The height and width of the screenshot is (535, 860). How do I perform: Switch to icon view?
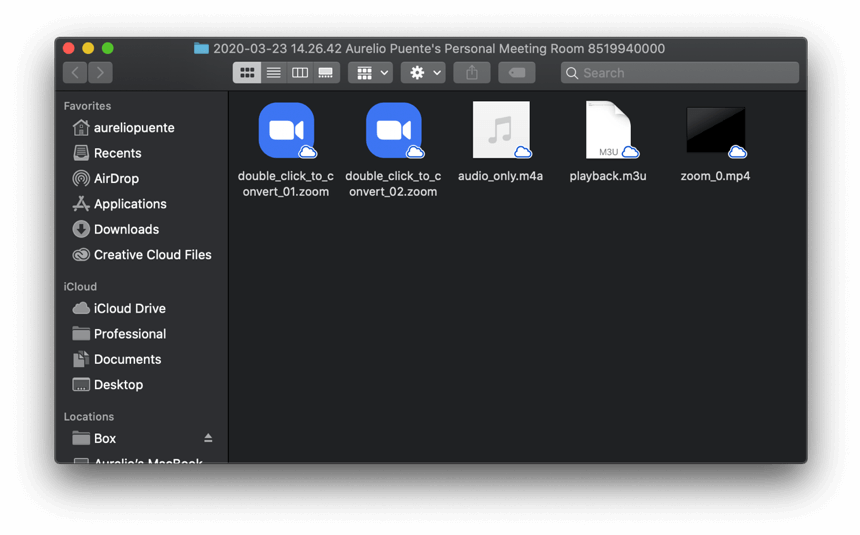247,72
